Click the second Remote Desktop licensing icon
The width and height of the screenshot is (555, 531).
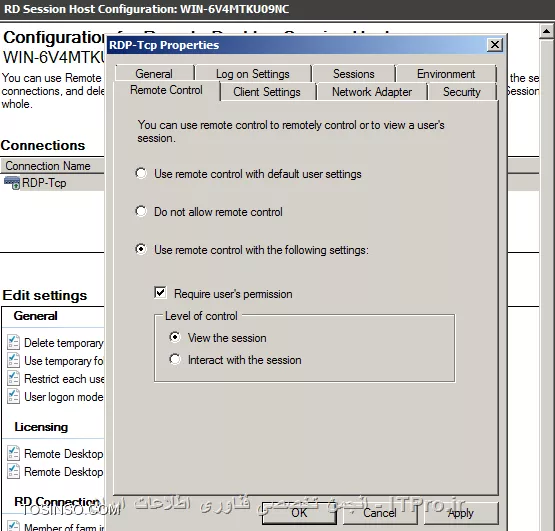coord(13,472)
